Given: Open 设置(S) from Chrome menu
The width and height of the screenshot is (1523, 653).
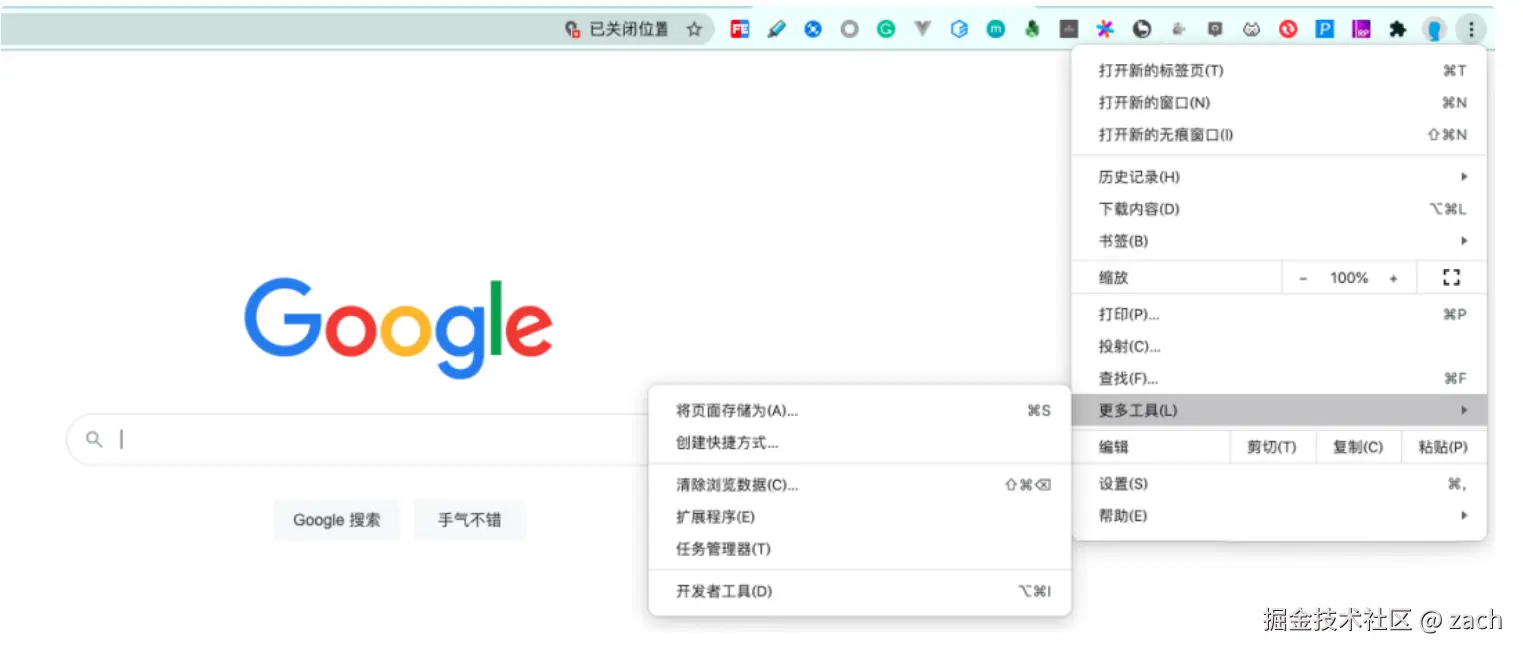Looking at the screenshot, I should (x=1279, y=484).
